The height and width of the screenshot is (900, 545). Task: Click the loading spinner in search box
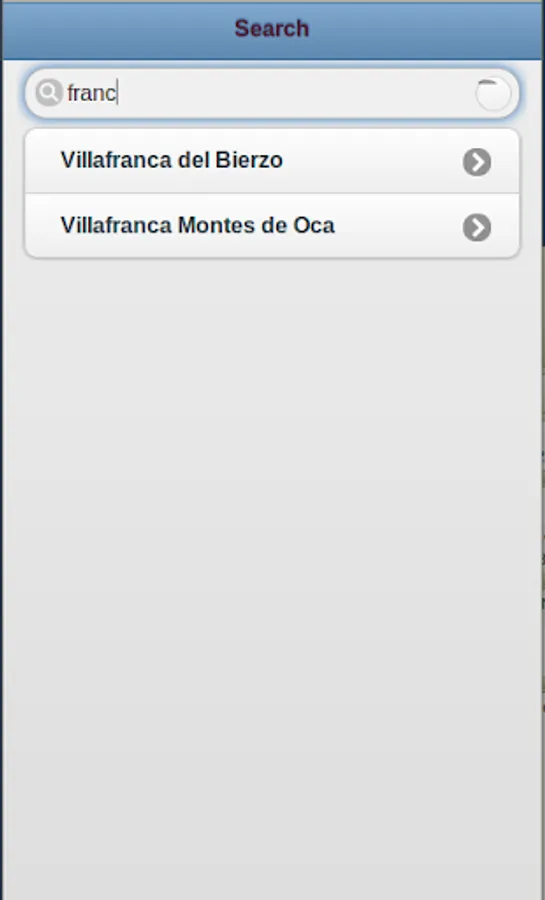click(x=493, y=94)
